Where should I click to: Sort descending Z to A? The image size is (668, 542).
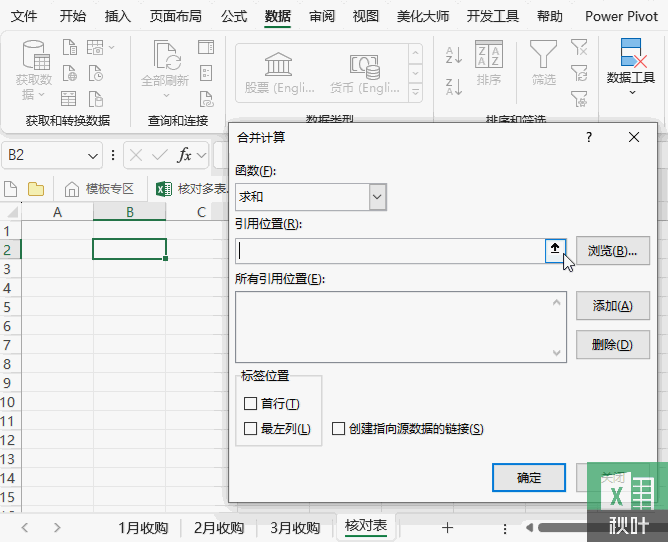click(454, 87)
